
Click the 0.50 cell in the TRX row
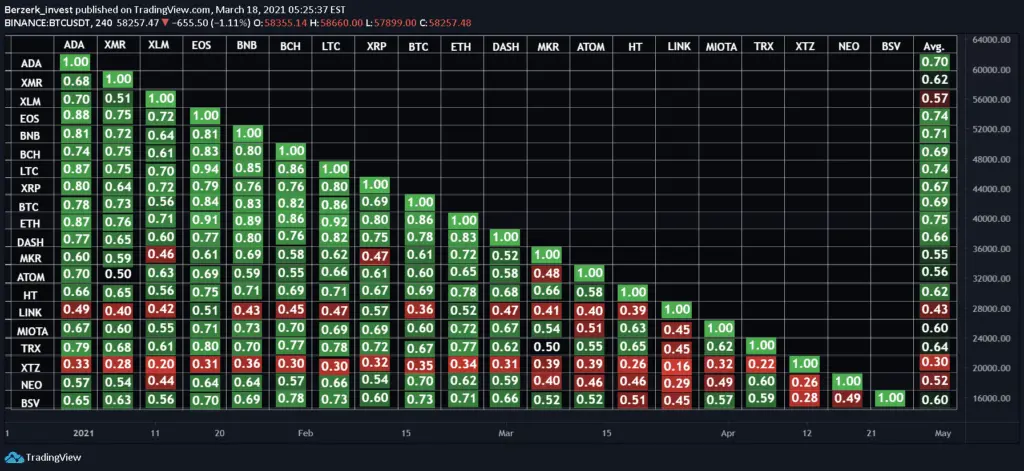click(547, 346)
